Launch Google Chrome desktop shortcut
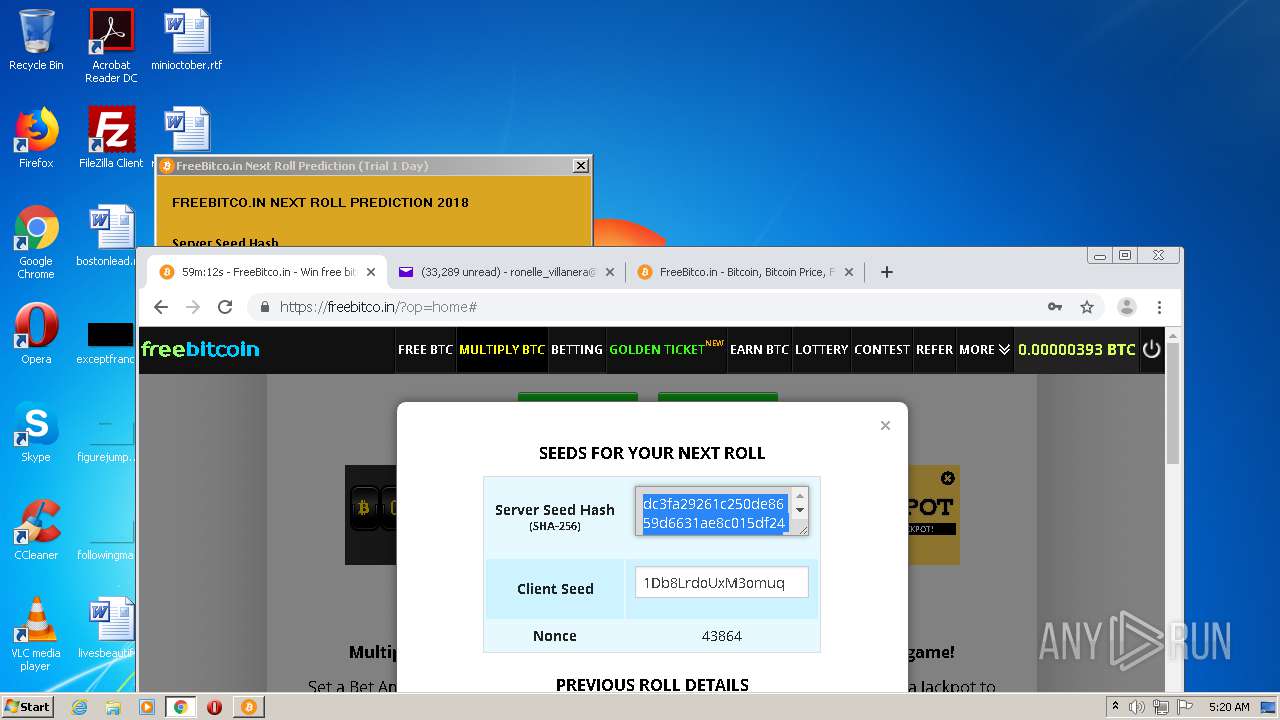This screenshot has height=720, width=1280. coord(36,242)
